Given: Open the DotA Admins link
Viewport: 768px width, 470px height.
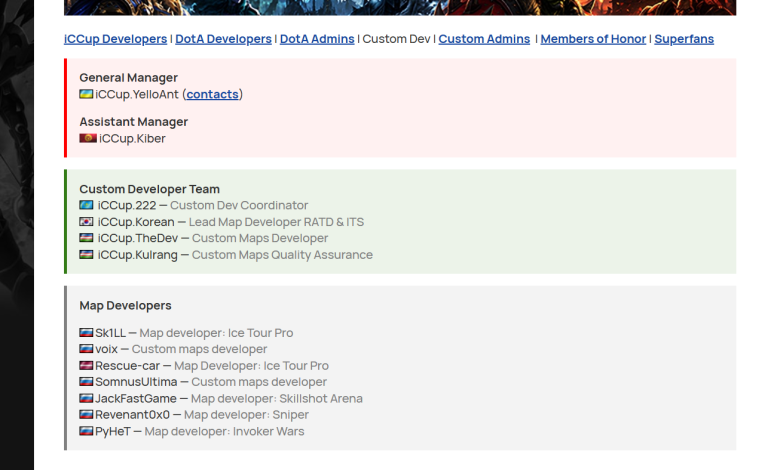Looking at the screenshot, I should (x=317, y=39).
